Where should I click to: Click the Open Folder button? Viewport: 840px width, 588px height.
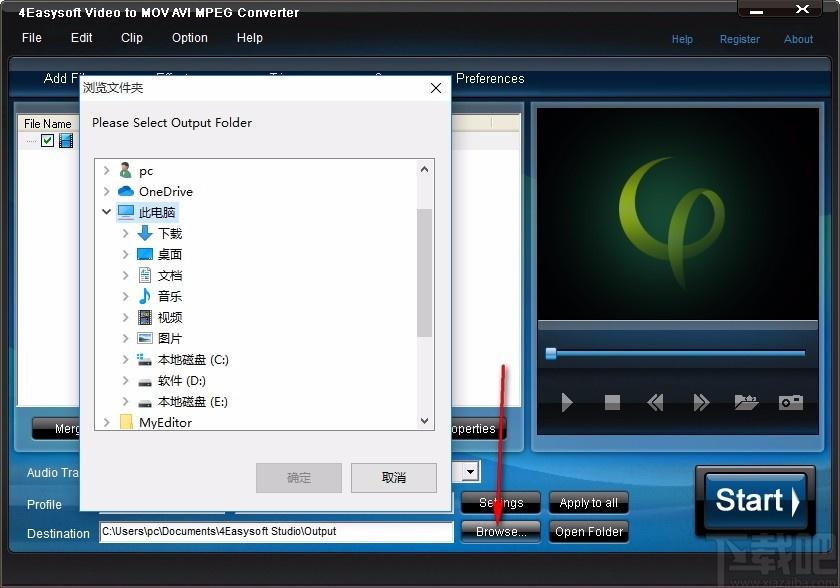click(x=588, y=532)
